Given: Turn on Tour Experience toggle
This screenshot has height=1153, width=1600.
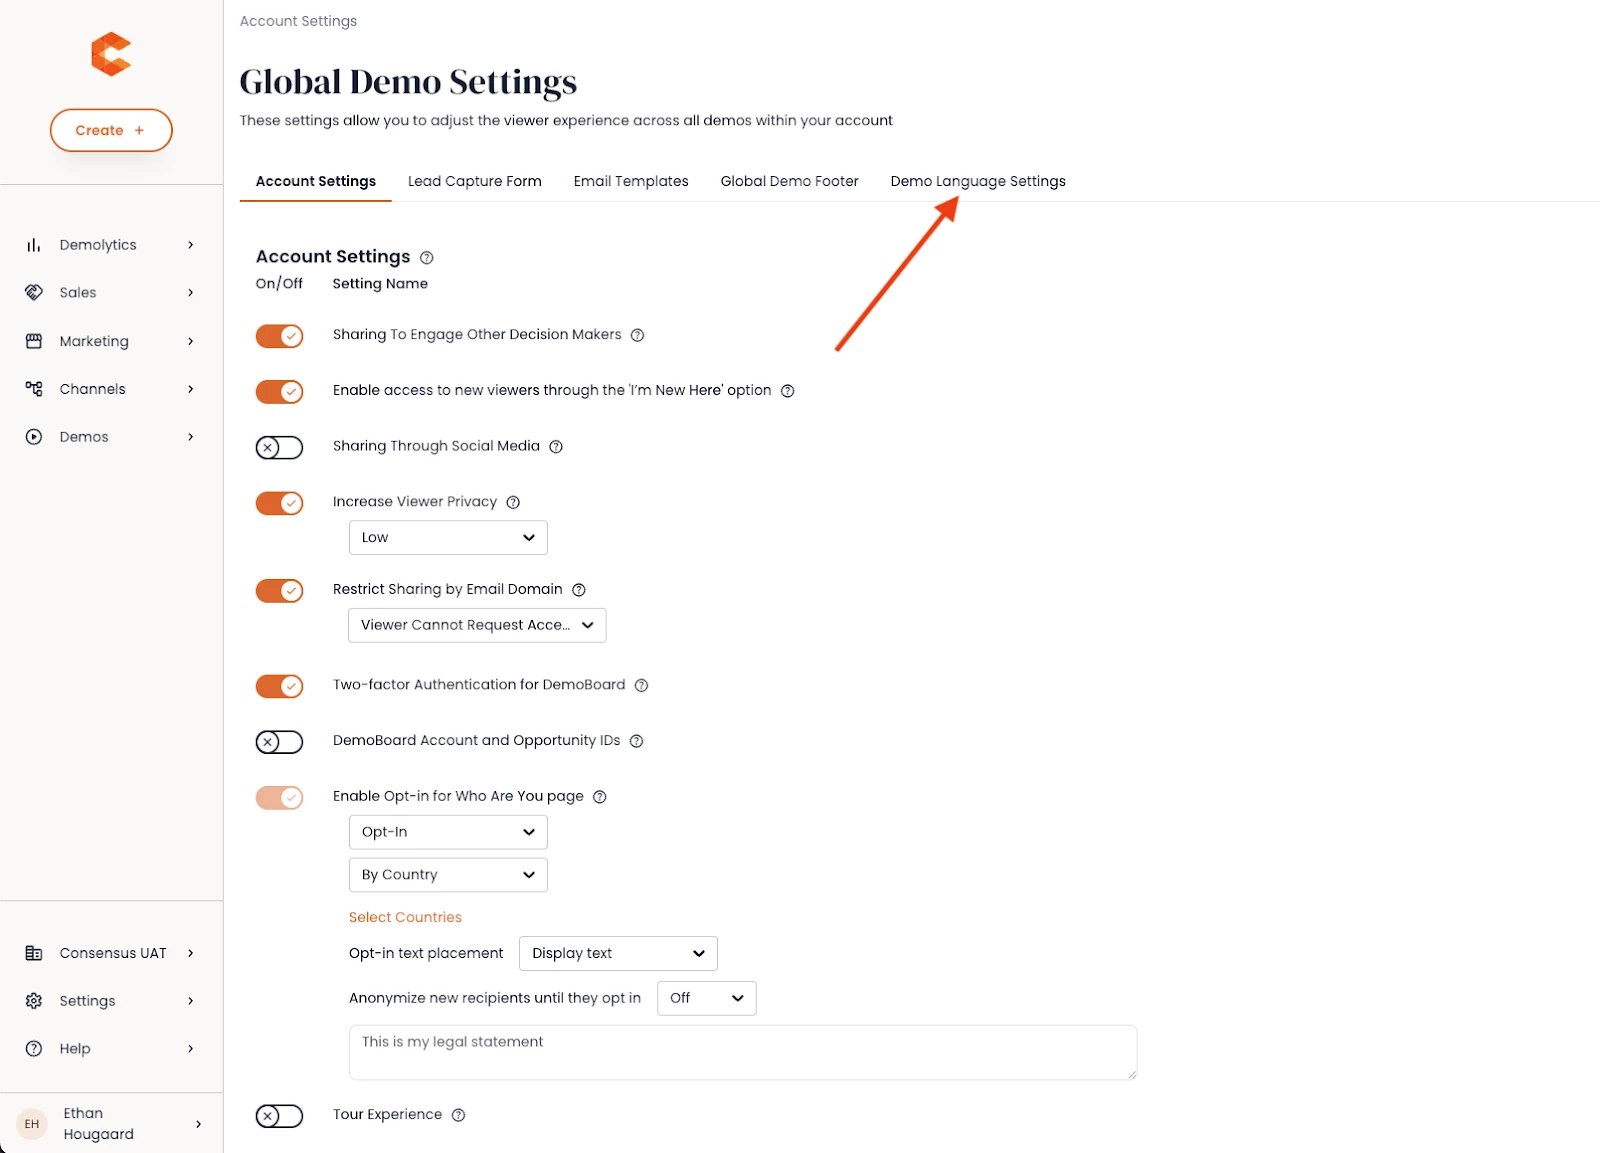Looking at the screenshot, I should click(x=279, y=1116).
